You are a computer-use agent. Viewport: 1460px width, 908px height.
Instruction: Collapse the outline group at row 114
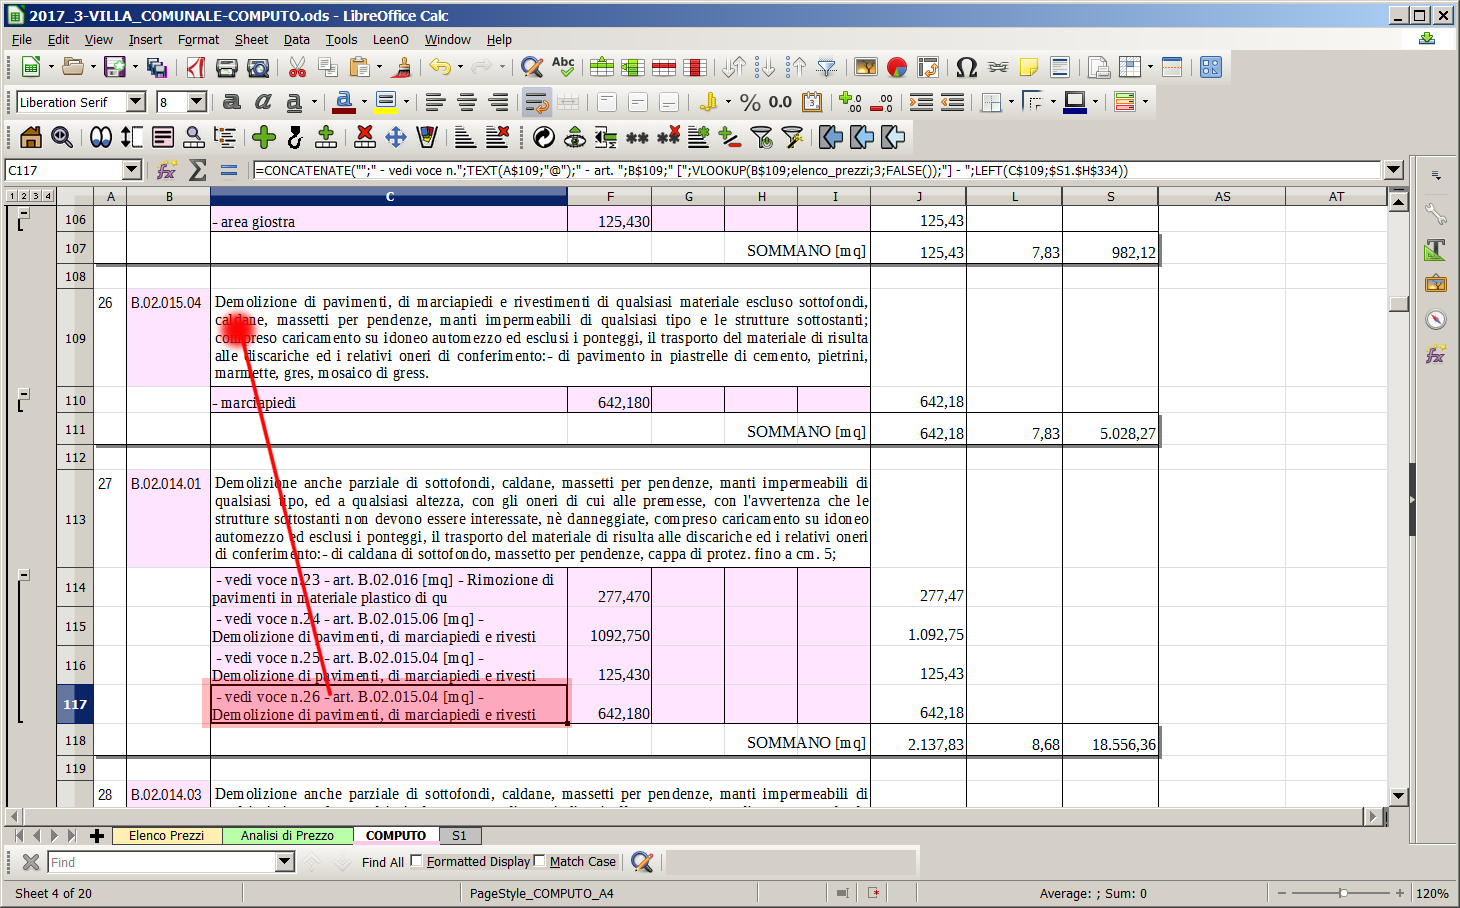click(x=24, y=575)
